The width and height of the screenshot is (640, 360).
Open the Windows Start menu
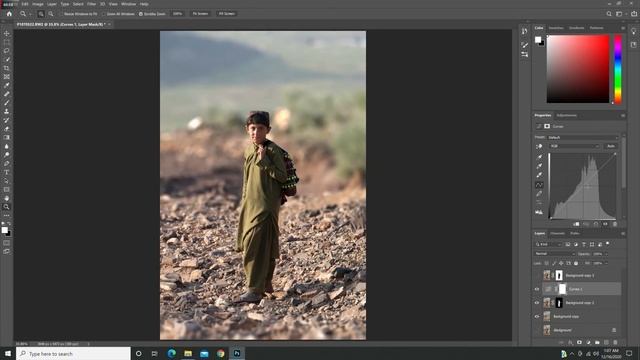[x=8, y=353]
